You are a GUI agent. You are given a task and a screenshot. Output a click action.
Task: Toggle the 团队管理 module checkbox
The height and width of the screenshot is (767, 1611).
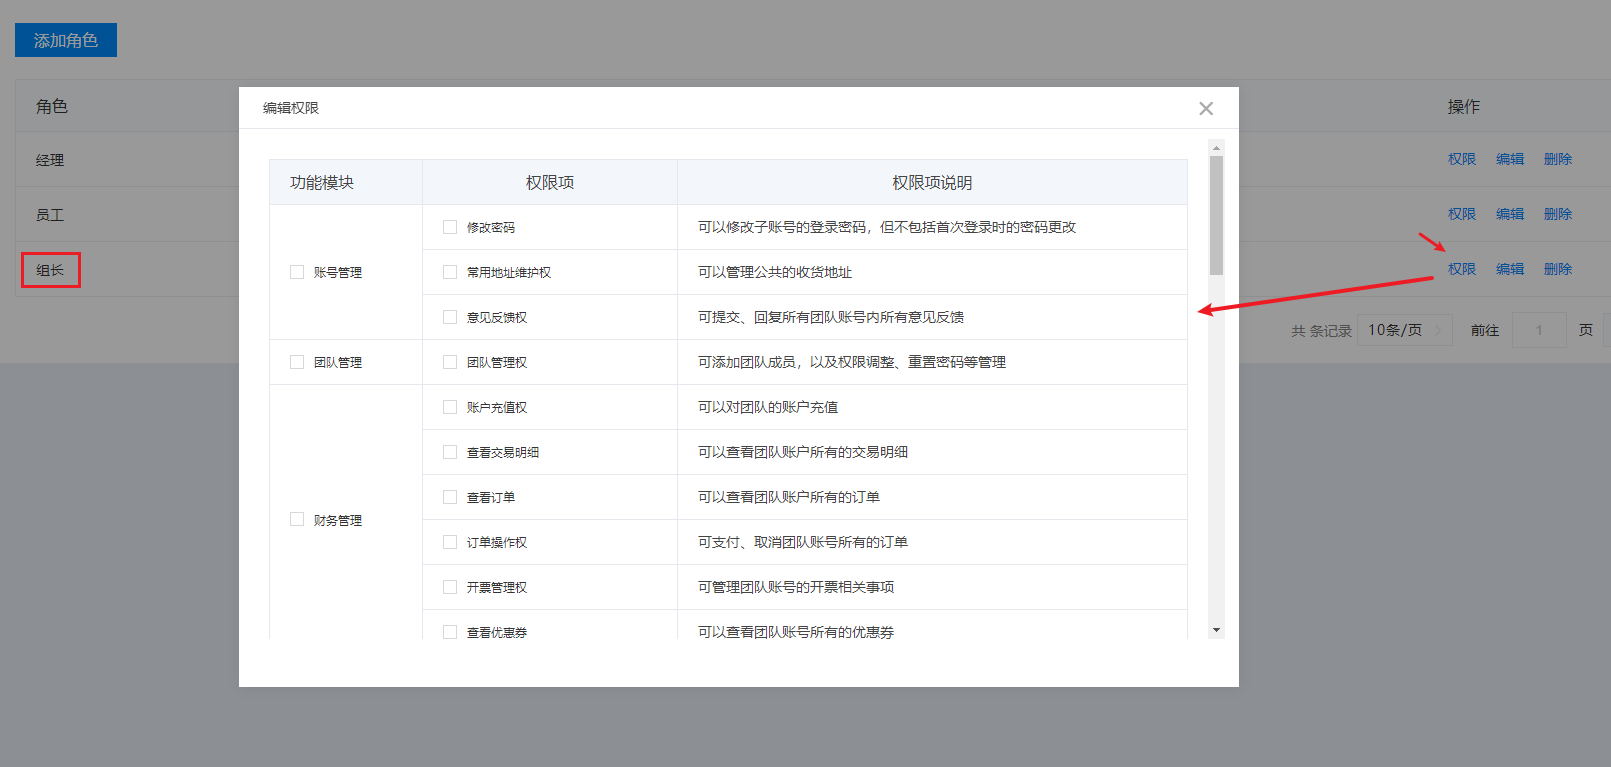297,362
